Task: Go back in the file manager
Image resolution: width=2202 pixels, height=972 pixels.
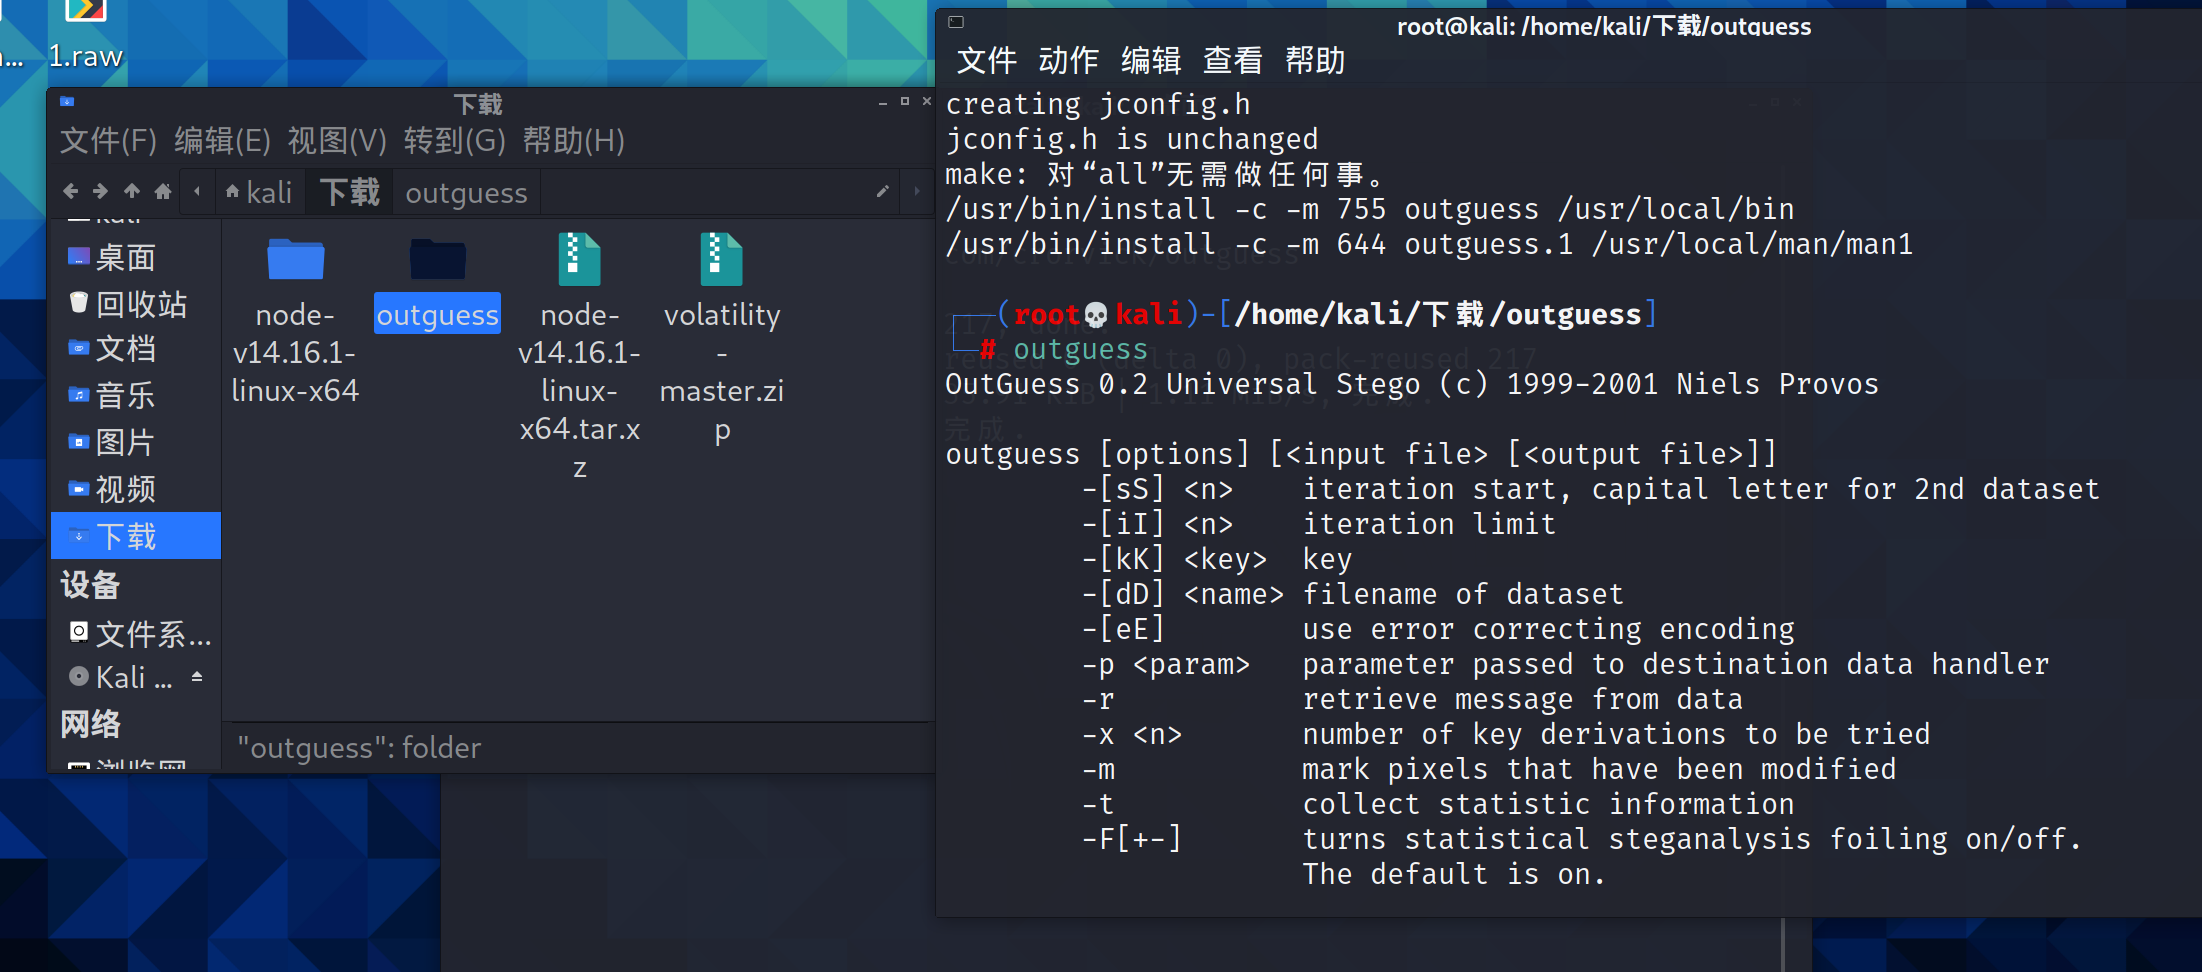Action: click(70, 191)
